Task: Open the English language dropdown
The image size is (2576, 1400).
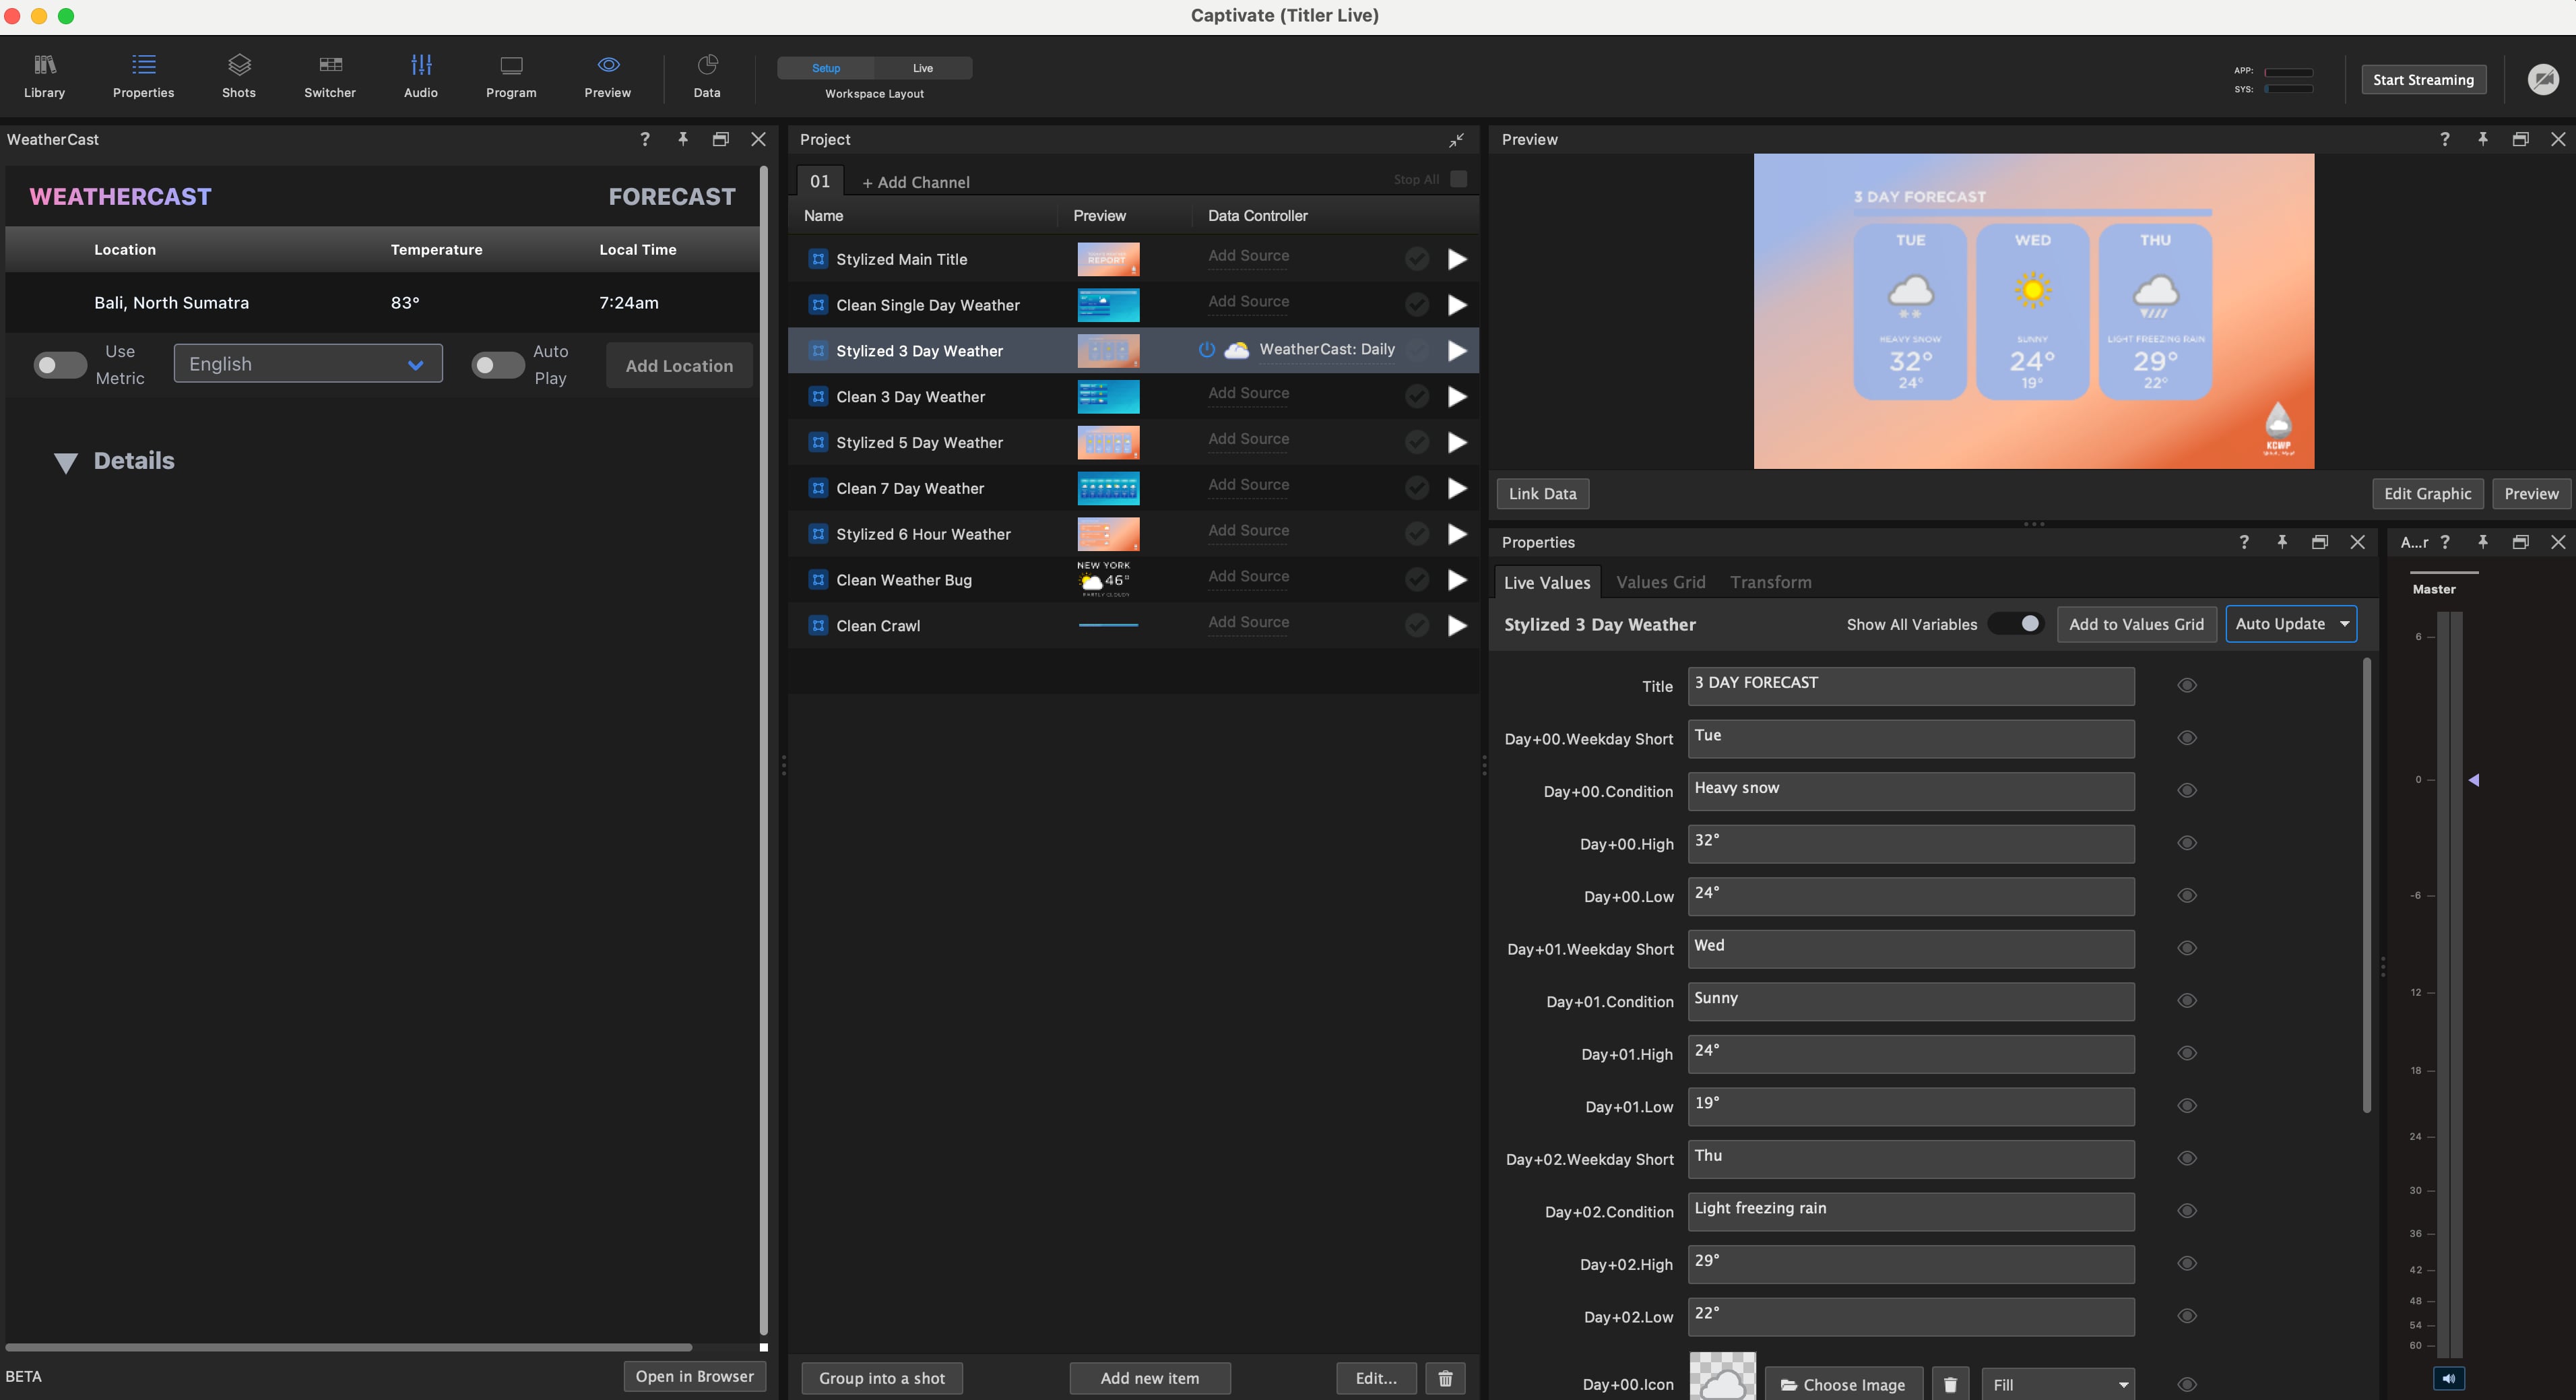Action: click(308, 364)
